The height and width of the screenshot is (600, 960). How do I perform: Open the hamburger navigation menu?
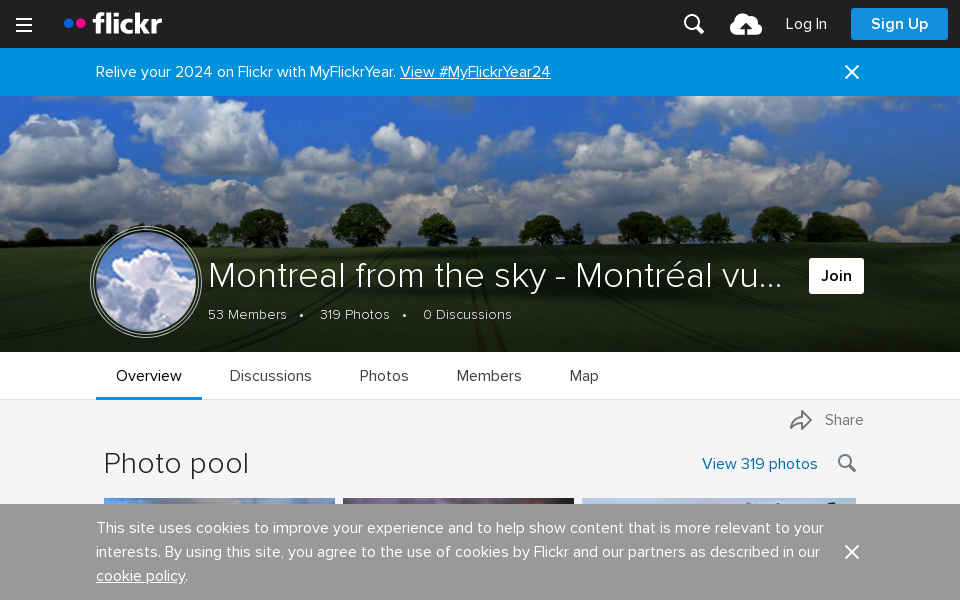[24, 24]
